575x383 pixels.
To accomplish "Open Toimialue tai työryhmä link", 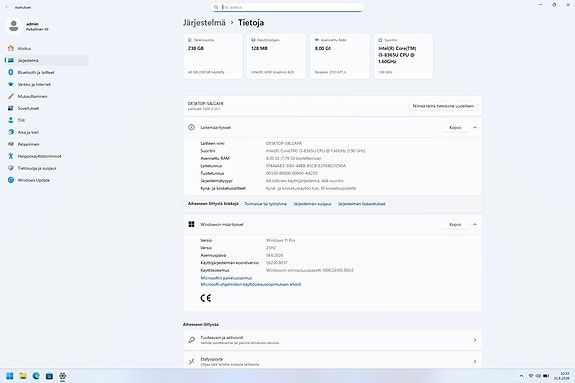I will (x=265, y=204).
